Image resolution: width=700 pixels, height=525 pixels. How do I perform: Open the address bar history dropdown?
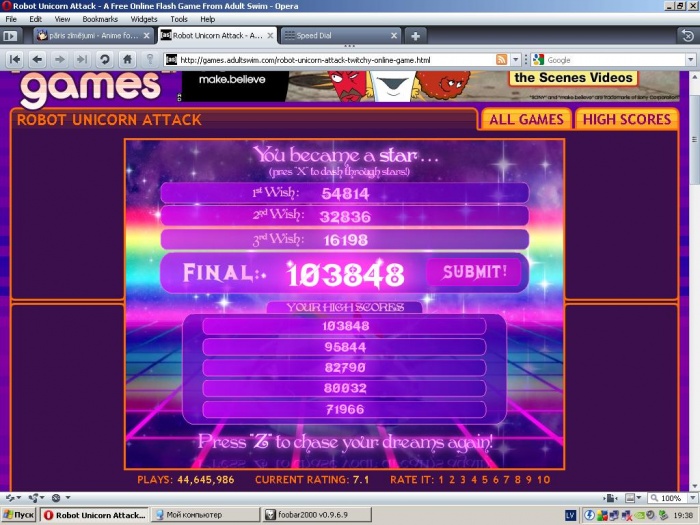(516, 60)
